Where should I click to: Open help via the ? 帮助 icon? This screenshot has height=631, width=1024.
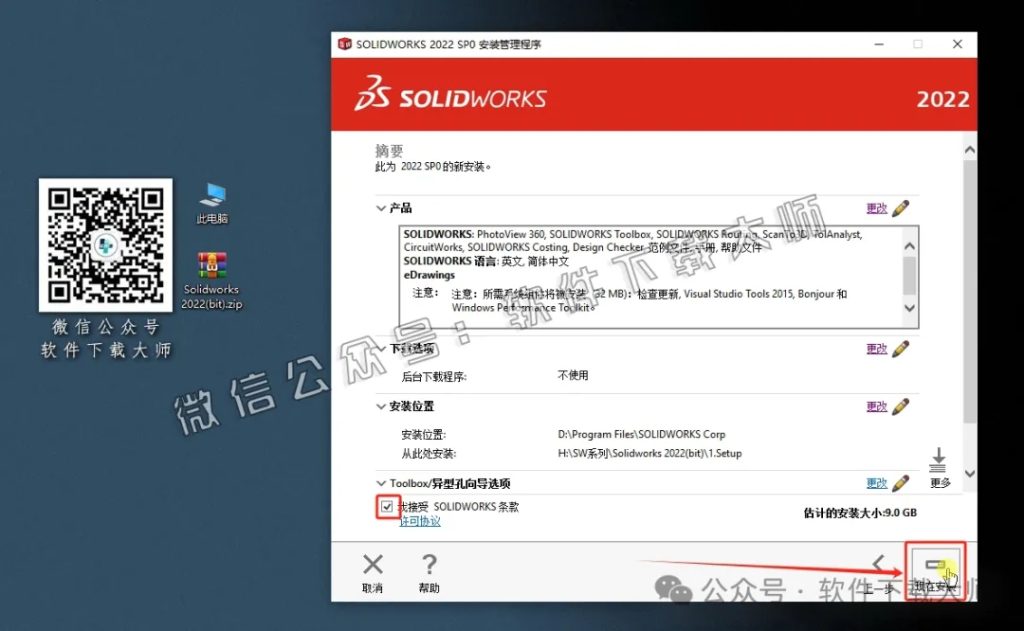[x=428, y=563]
